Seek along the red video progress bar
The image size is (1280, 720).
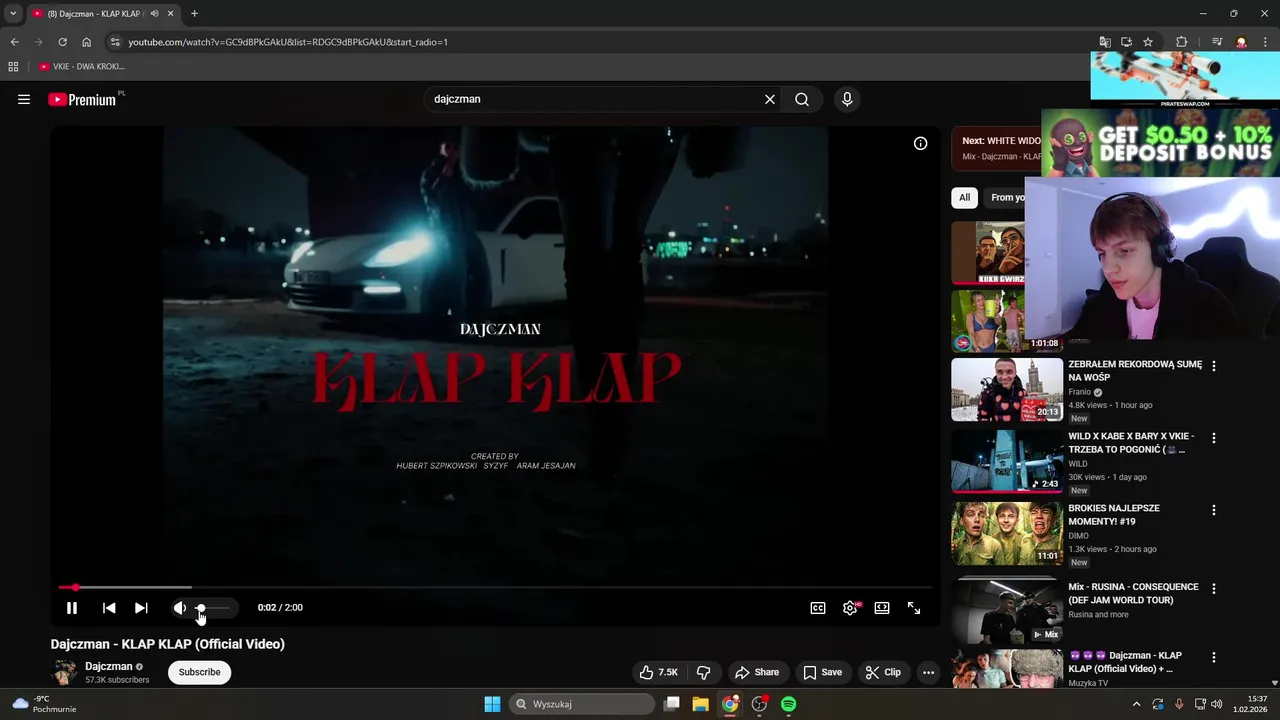(x=495, y=587)
